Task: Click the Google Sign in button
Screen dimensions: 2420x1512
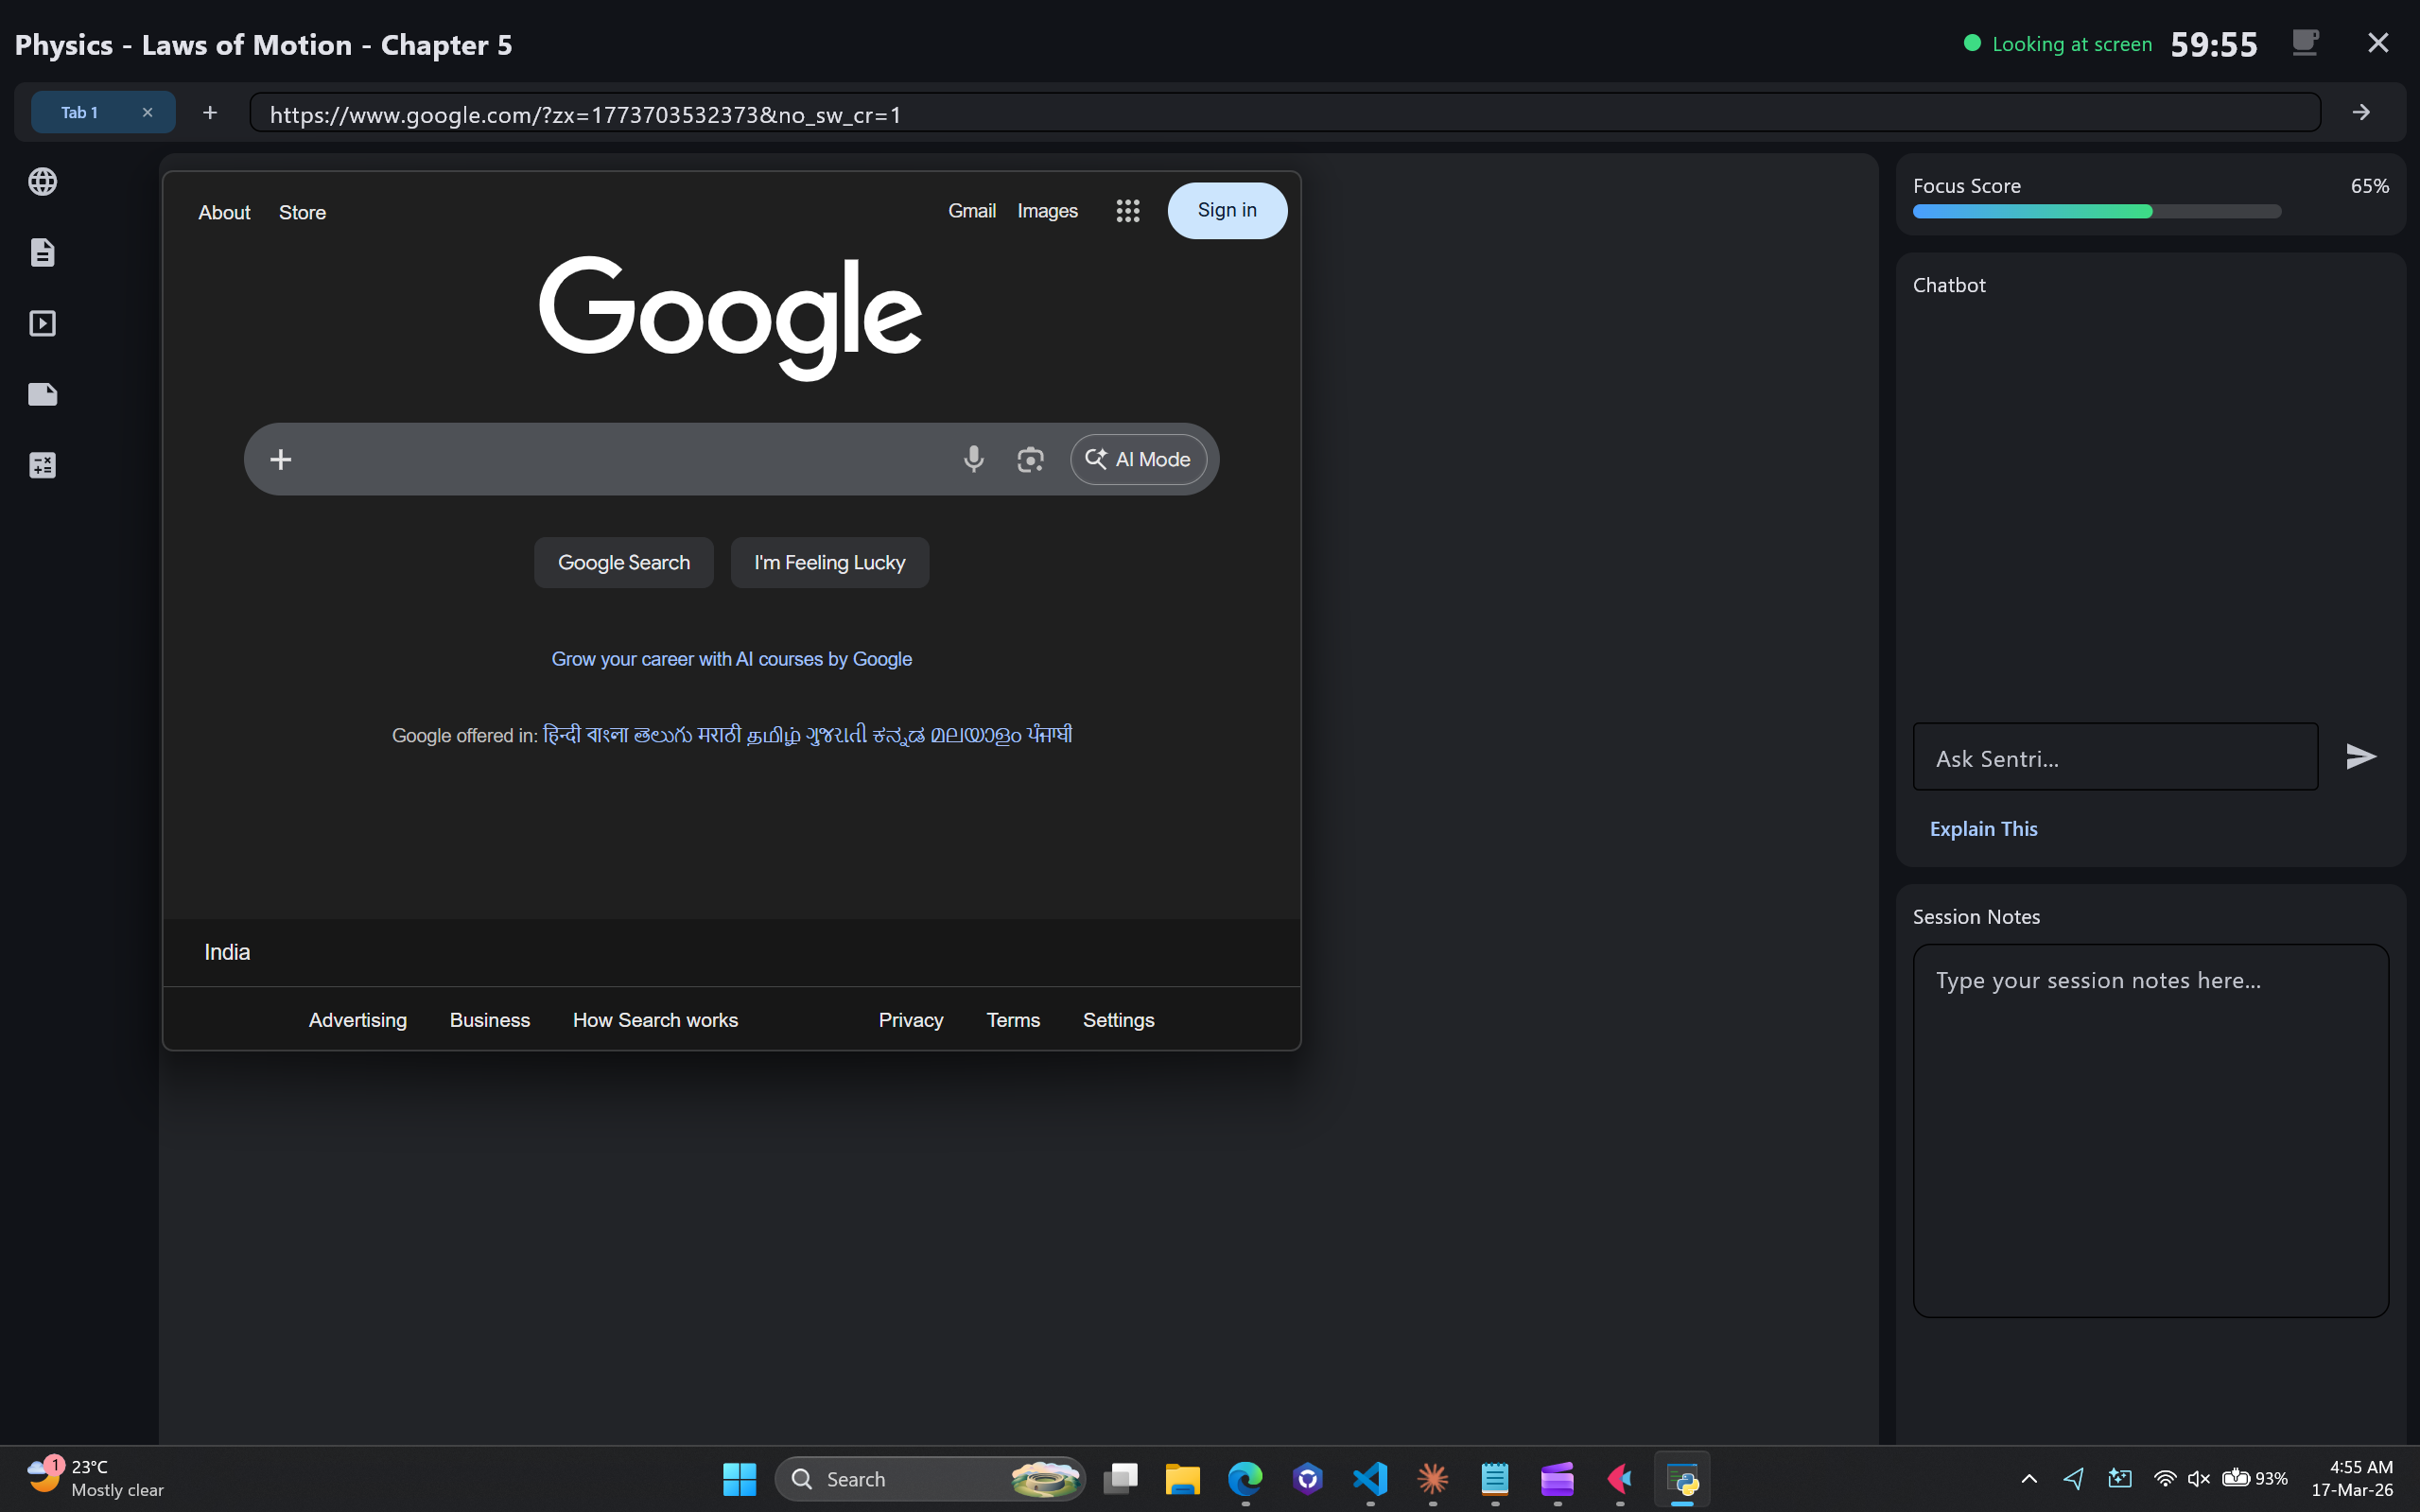Action: click(1227, 210)
